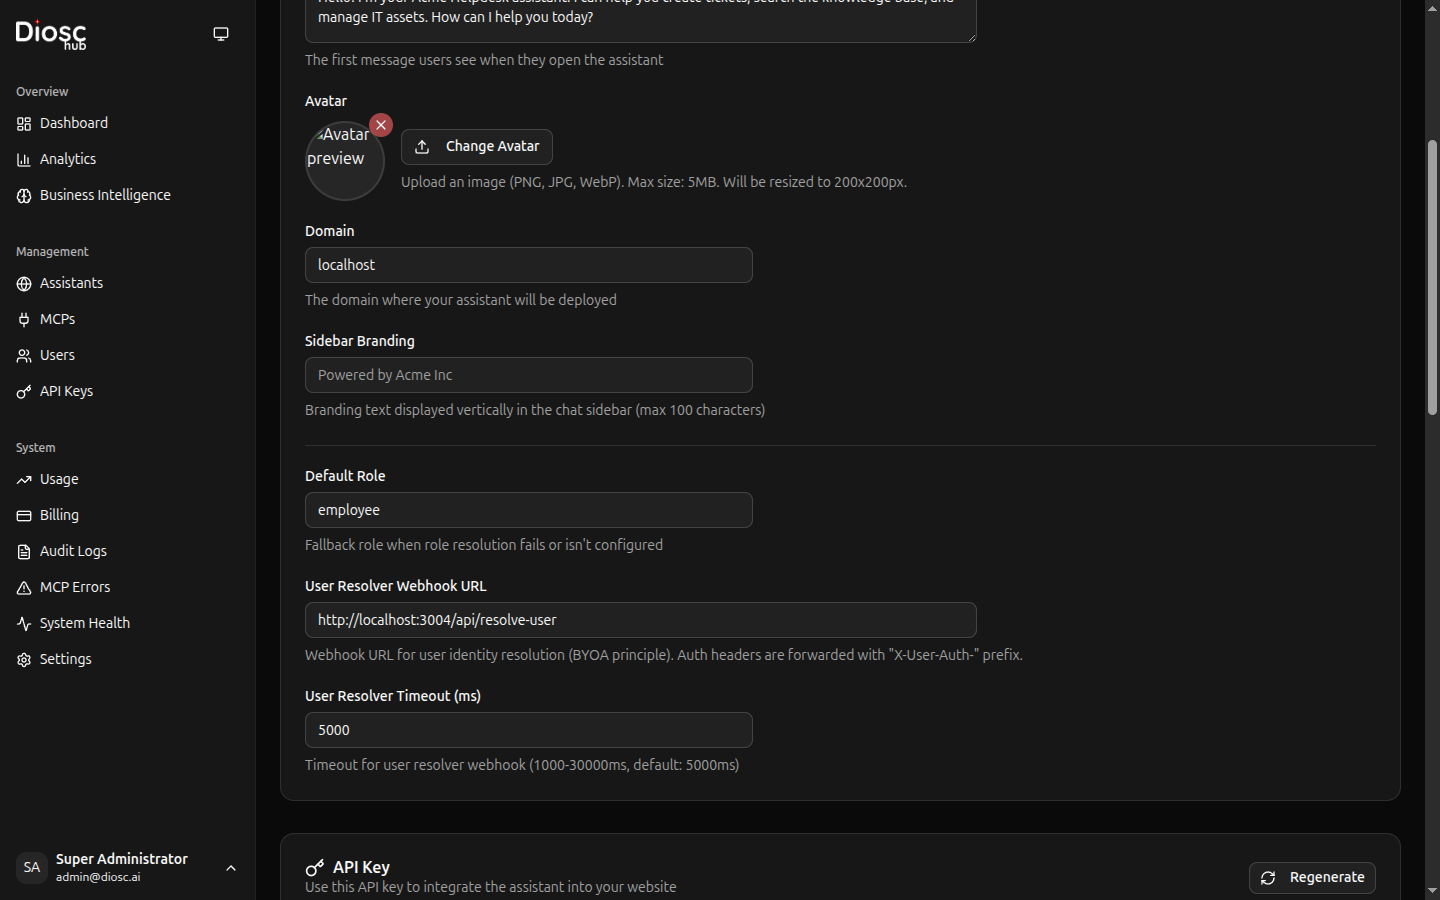Viewport: 1440px width, 900px height.
Task: Click the Sidebar Branding text field
Action: click(x=528, y=375)
